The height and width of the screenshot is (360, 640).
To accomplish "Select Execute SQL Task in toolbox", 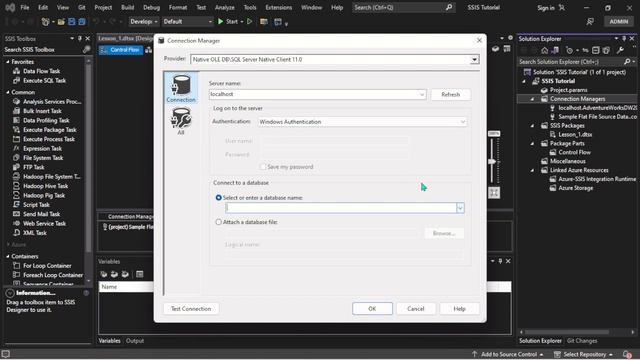I will tap(44, 80).
